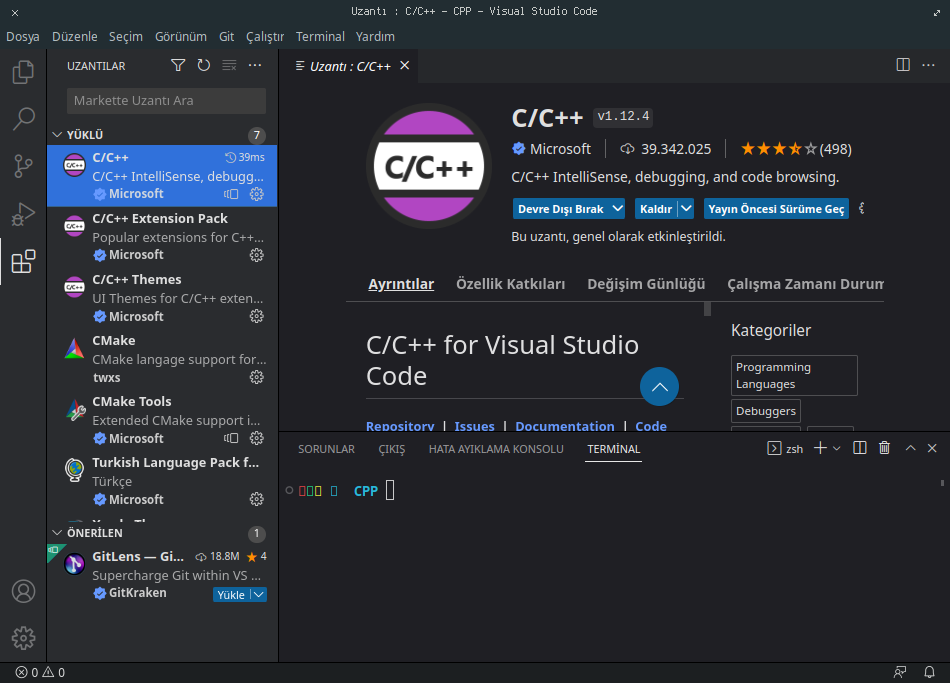
Task: Open the Issues link
Action: (474, 426)
